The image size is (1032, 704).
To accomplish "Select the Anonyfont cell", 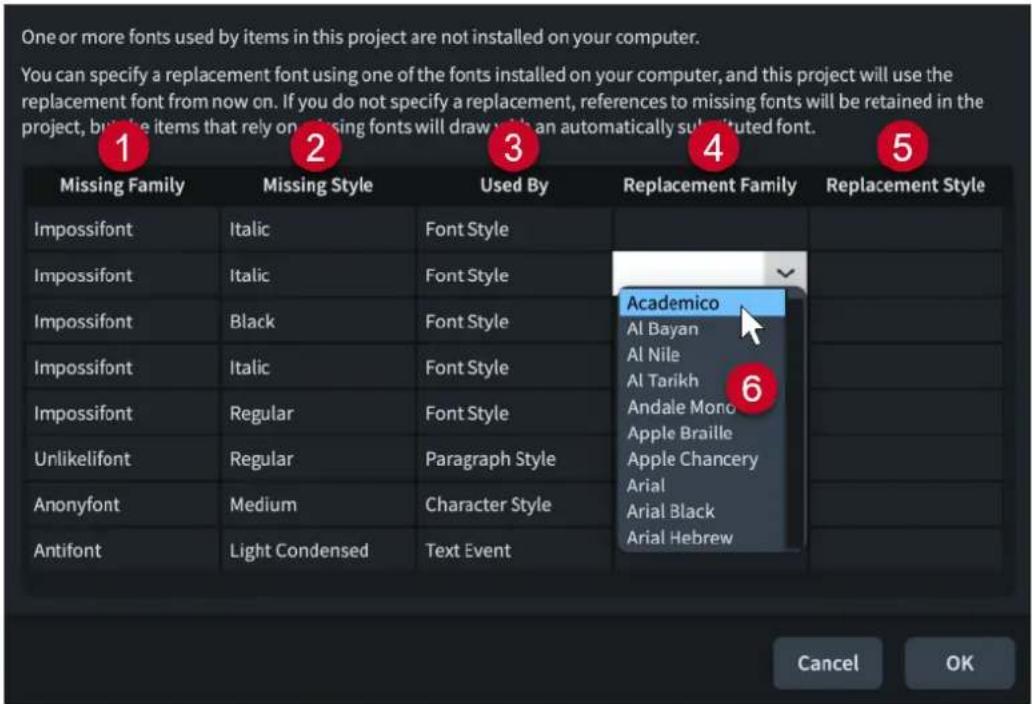I will (x=123, y=505).
